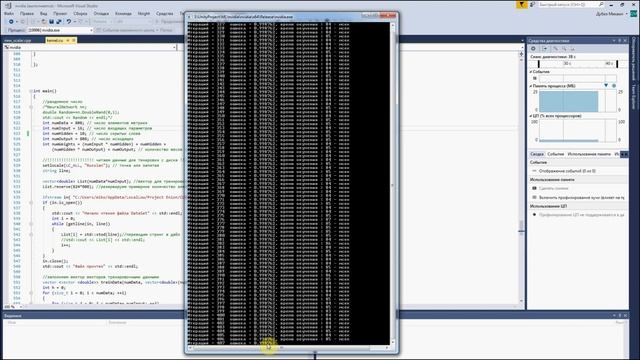Click the zoom in icon in diagnostics toolbar

[556, 49]
